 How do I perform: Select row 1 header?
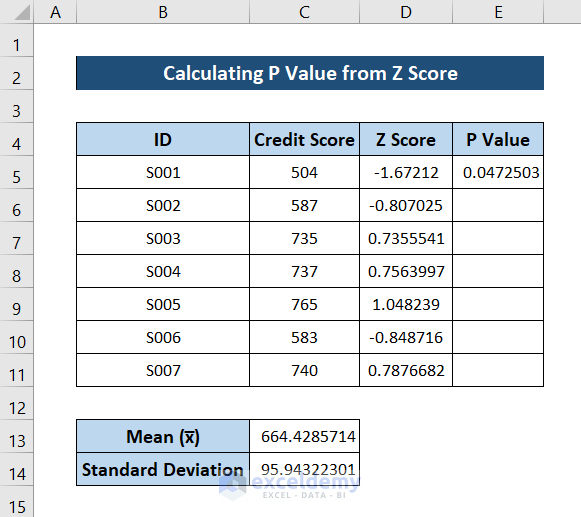tap(16, 40)
